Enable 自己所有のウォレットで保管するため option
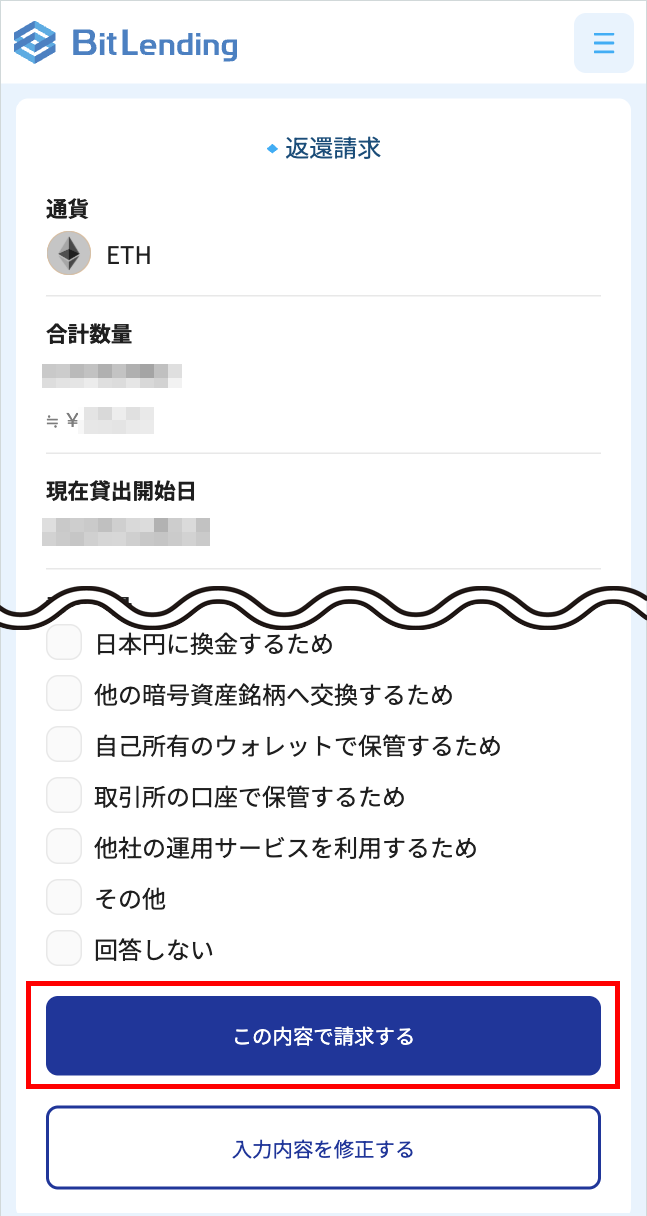Viewport: 647px width, 1216px height. pyautogui.click(x=63, y=744)
